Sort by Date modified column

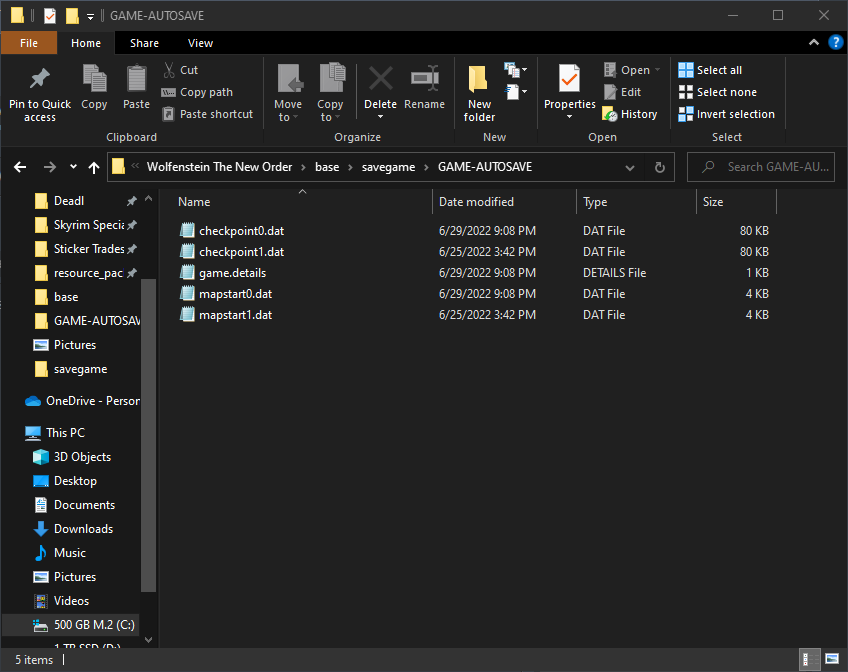[x=505, y=202]
